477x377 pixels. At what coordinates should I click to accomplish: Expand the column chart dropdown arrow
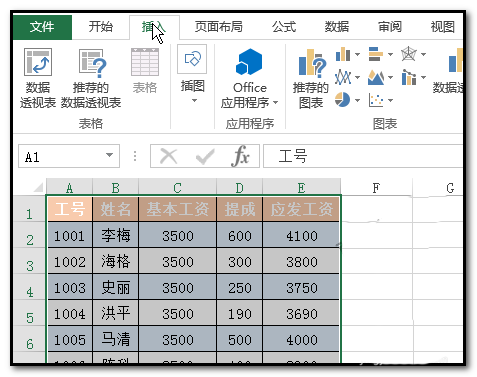357,54
